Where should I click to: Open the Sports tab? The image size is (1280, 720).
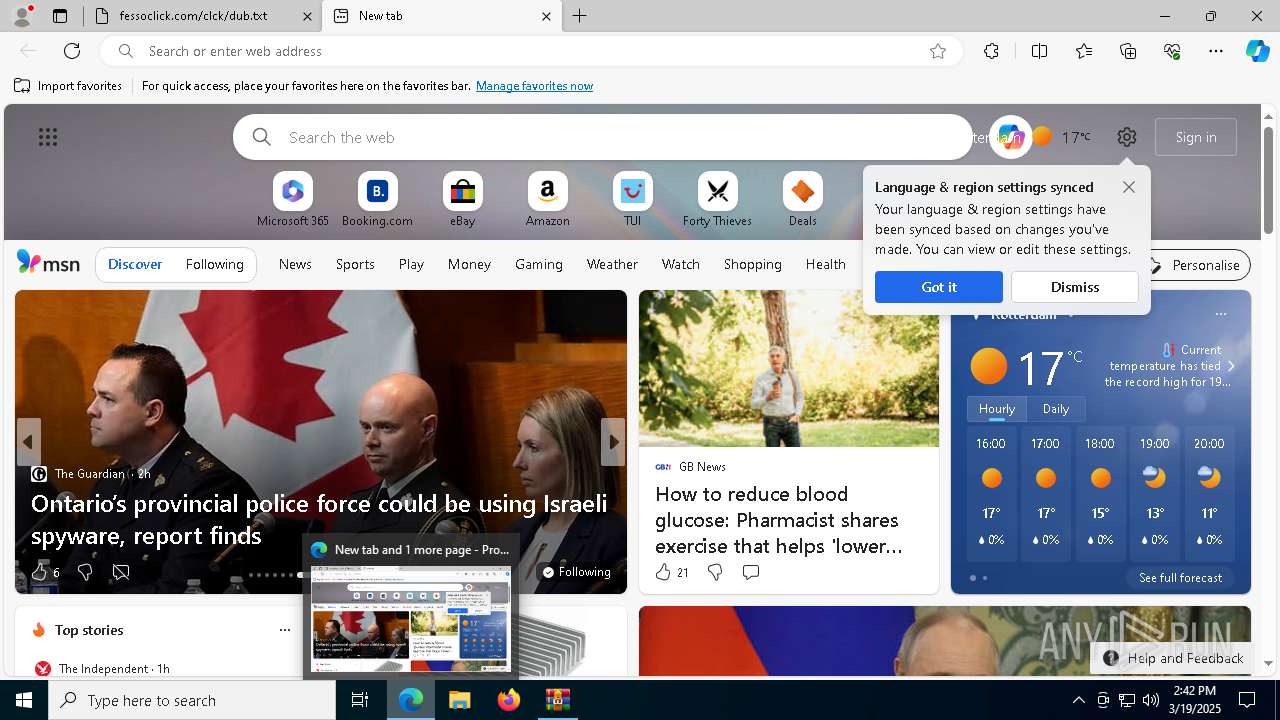[x=355, y=264]
